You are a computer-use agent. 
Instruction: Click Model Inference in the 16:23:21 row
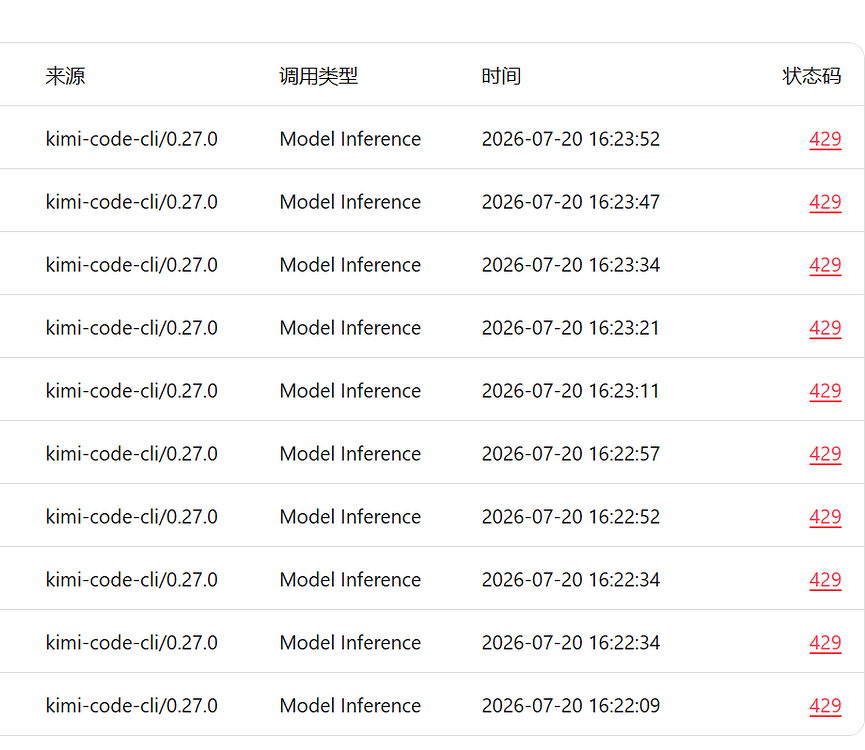point(350,328)
